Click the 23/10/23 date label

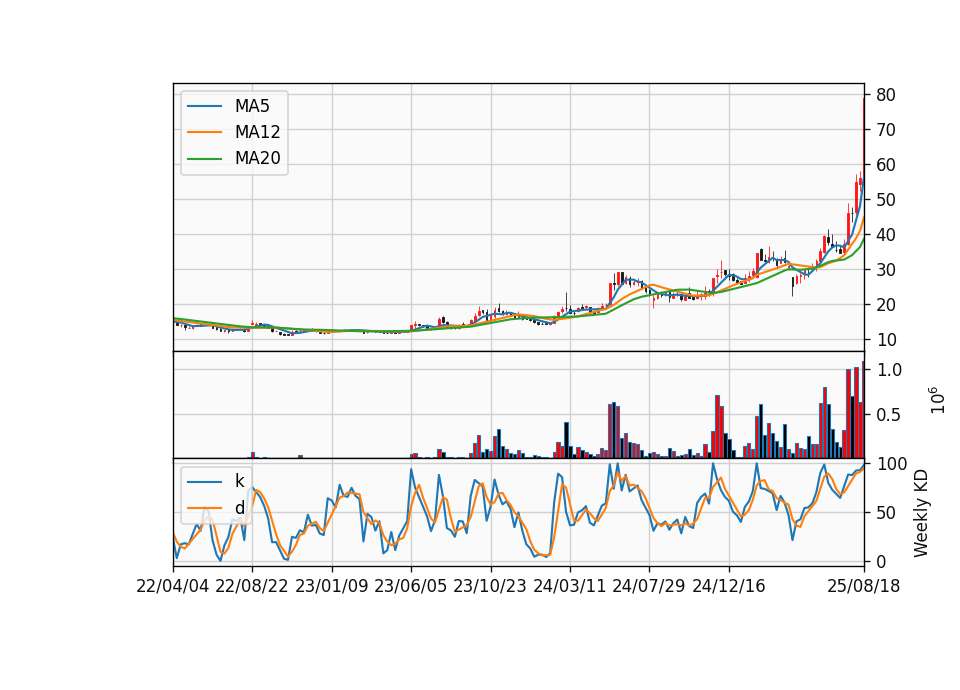point(490,586)
